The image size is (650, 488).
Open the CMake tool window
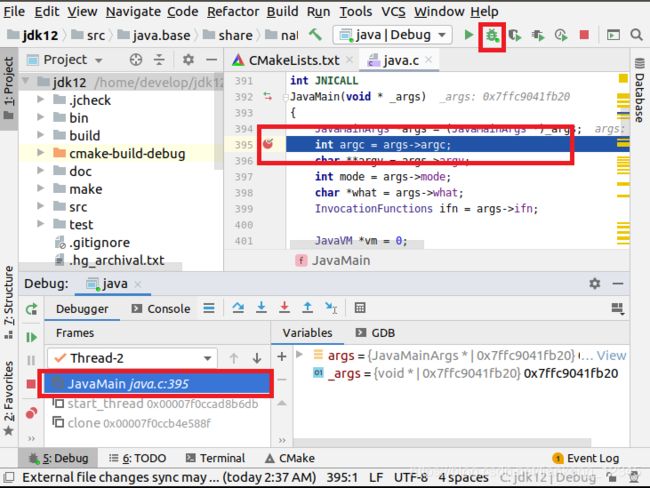click(x=290, y=458)
